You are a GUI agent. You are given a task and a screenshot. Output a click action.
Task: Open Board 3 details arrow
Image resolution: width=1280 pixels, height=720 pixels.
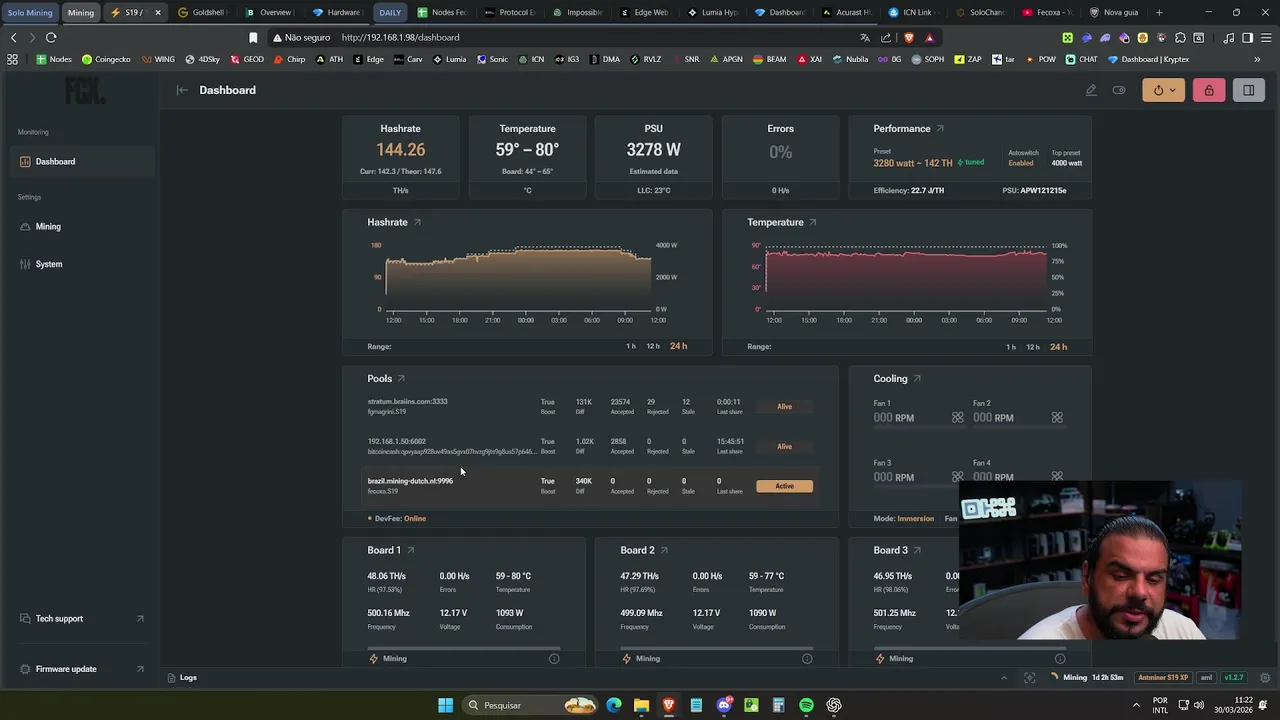pyautogui.click(x=917, y=550)
